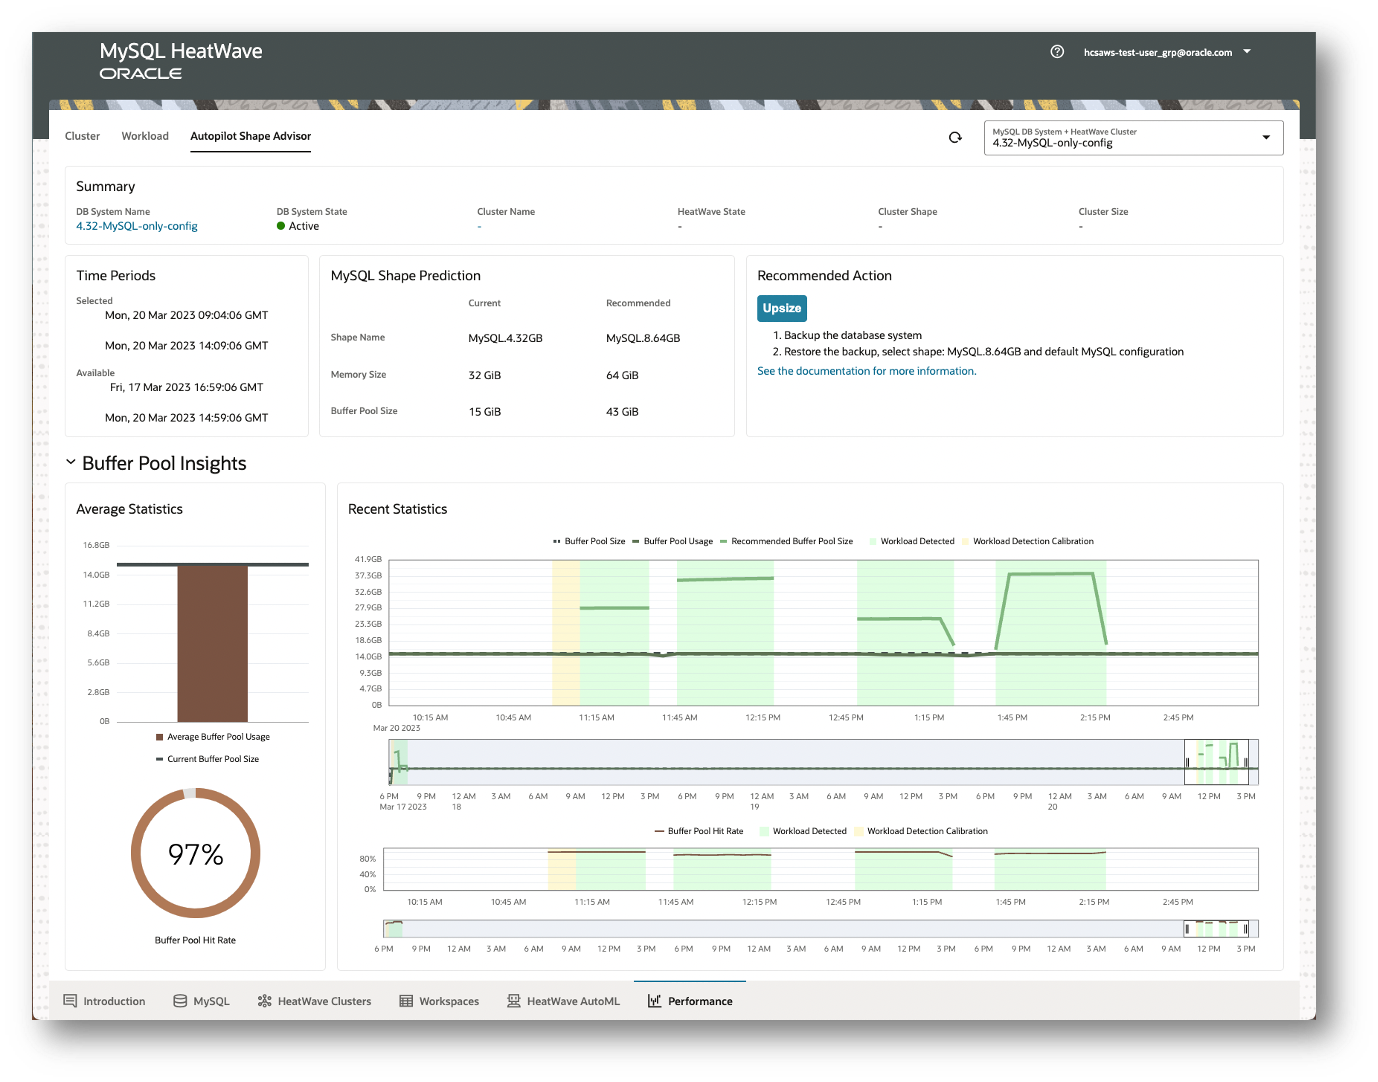The image size is (1378, 1082).
Task: Switch to the Cluster tab
Action: pos(82,136)
